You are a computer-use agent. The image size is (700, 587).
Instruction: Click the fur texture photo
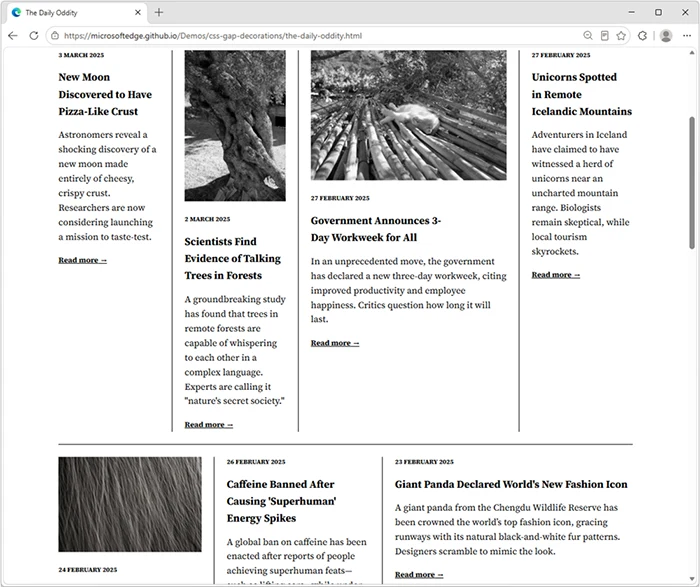(130, 504)
